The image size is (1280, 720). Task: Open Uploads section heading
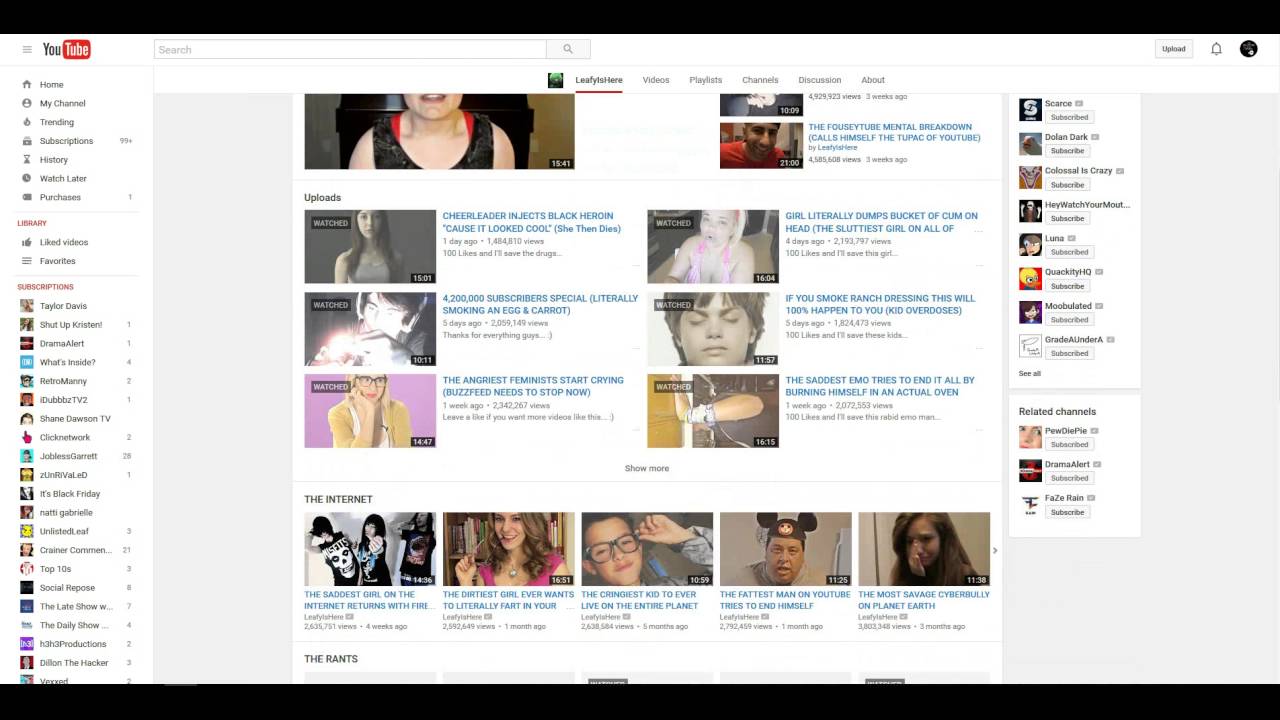(322, 198)
